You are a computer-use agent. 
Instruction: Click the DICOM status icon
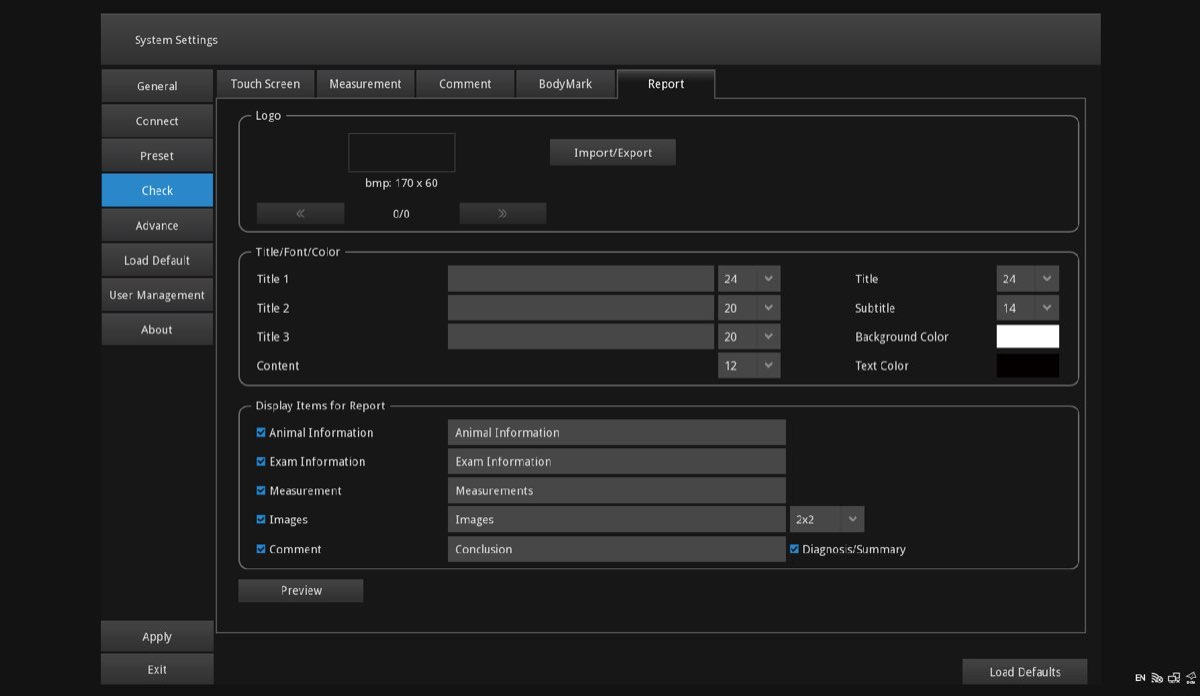click(1190, 678)
